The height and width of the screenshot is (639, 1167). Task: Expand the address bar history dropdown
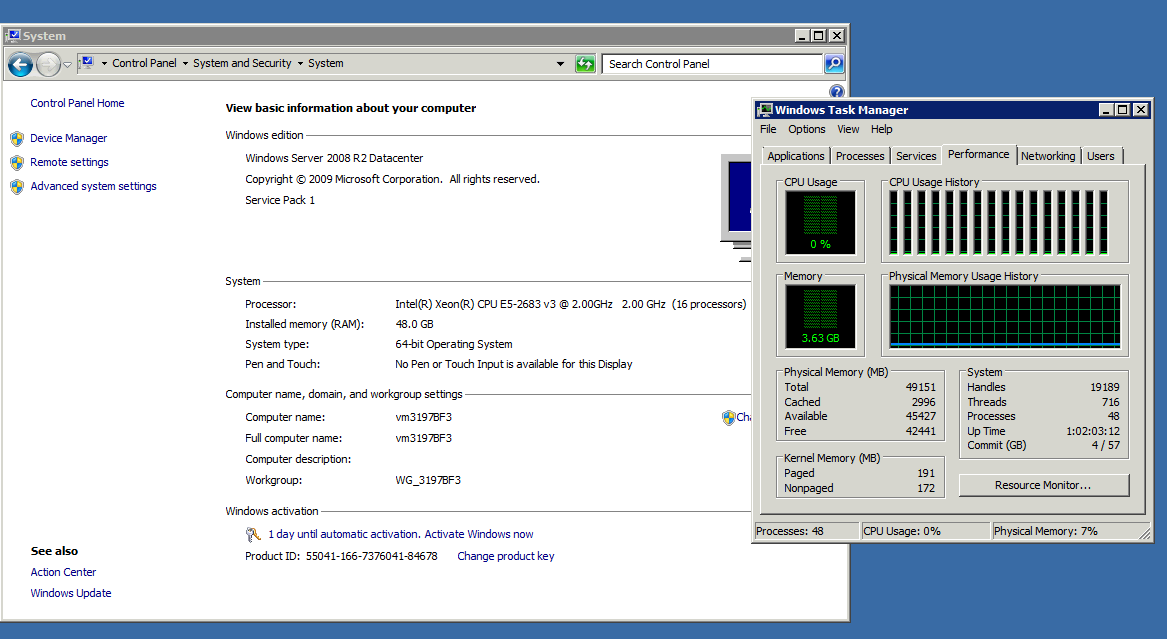coord(560,64)
